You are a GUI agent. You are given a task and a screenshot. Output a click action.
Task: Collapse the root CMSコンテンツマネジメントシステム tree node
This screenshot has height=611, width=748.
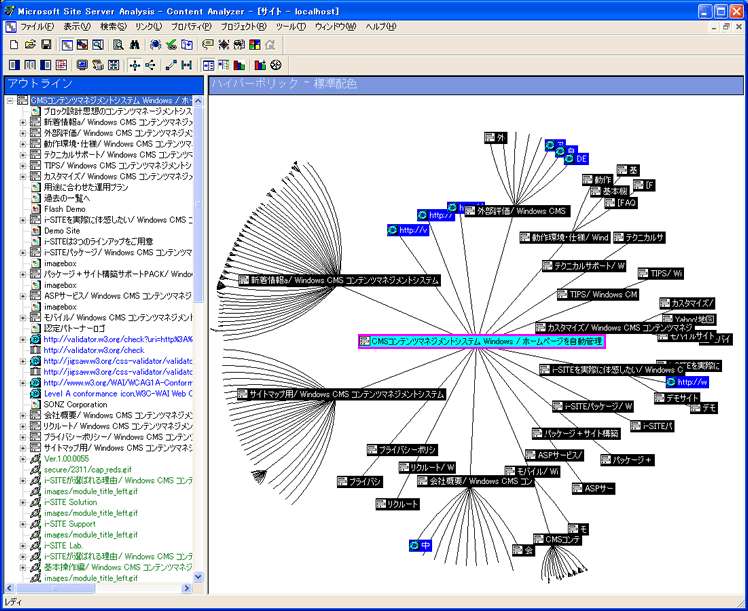10,101
